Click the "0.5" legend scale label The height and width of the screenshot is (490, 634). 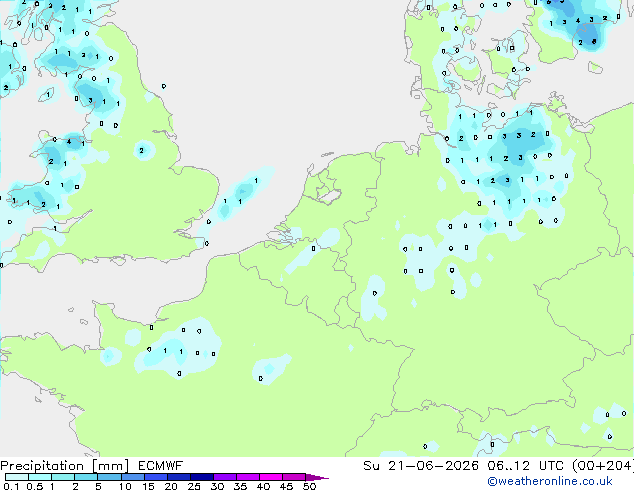35,486
